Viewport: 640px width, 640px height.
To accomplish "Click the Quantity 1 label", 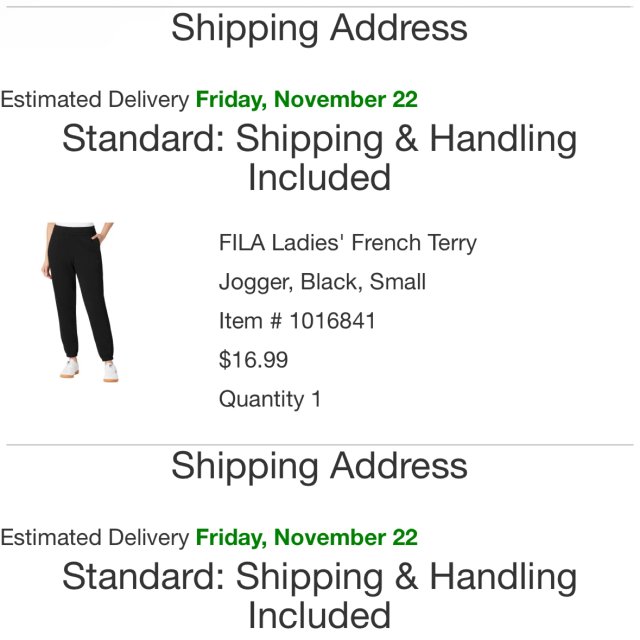I will click(x=270, y=399).
